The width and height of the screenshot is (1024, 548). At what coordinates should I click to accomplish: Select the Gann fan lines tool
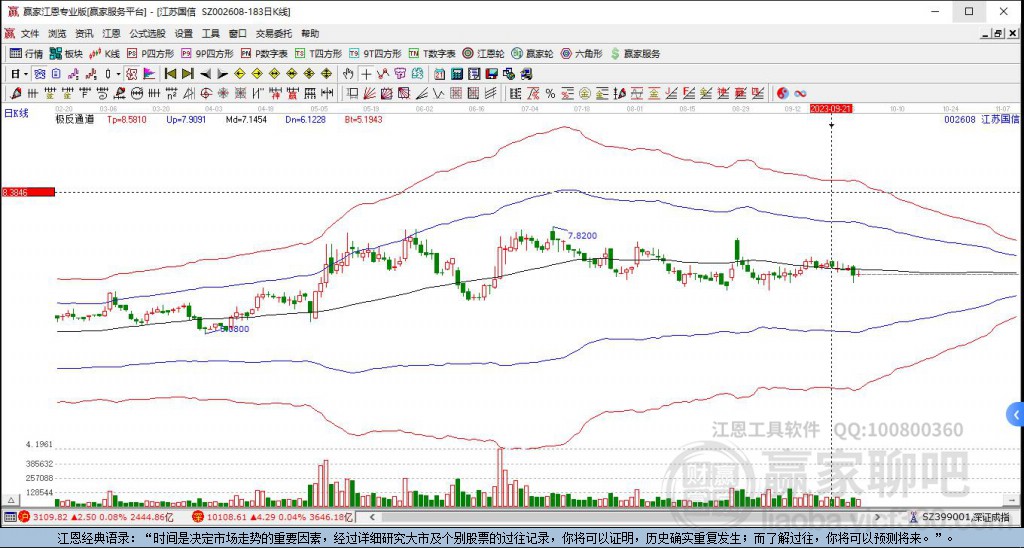pos(369,93)
